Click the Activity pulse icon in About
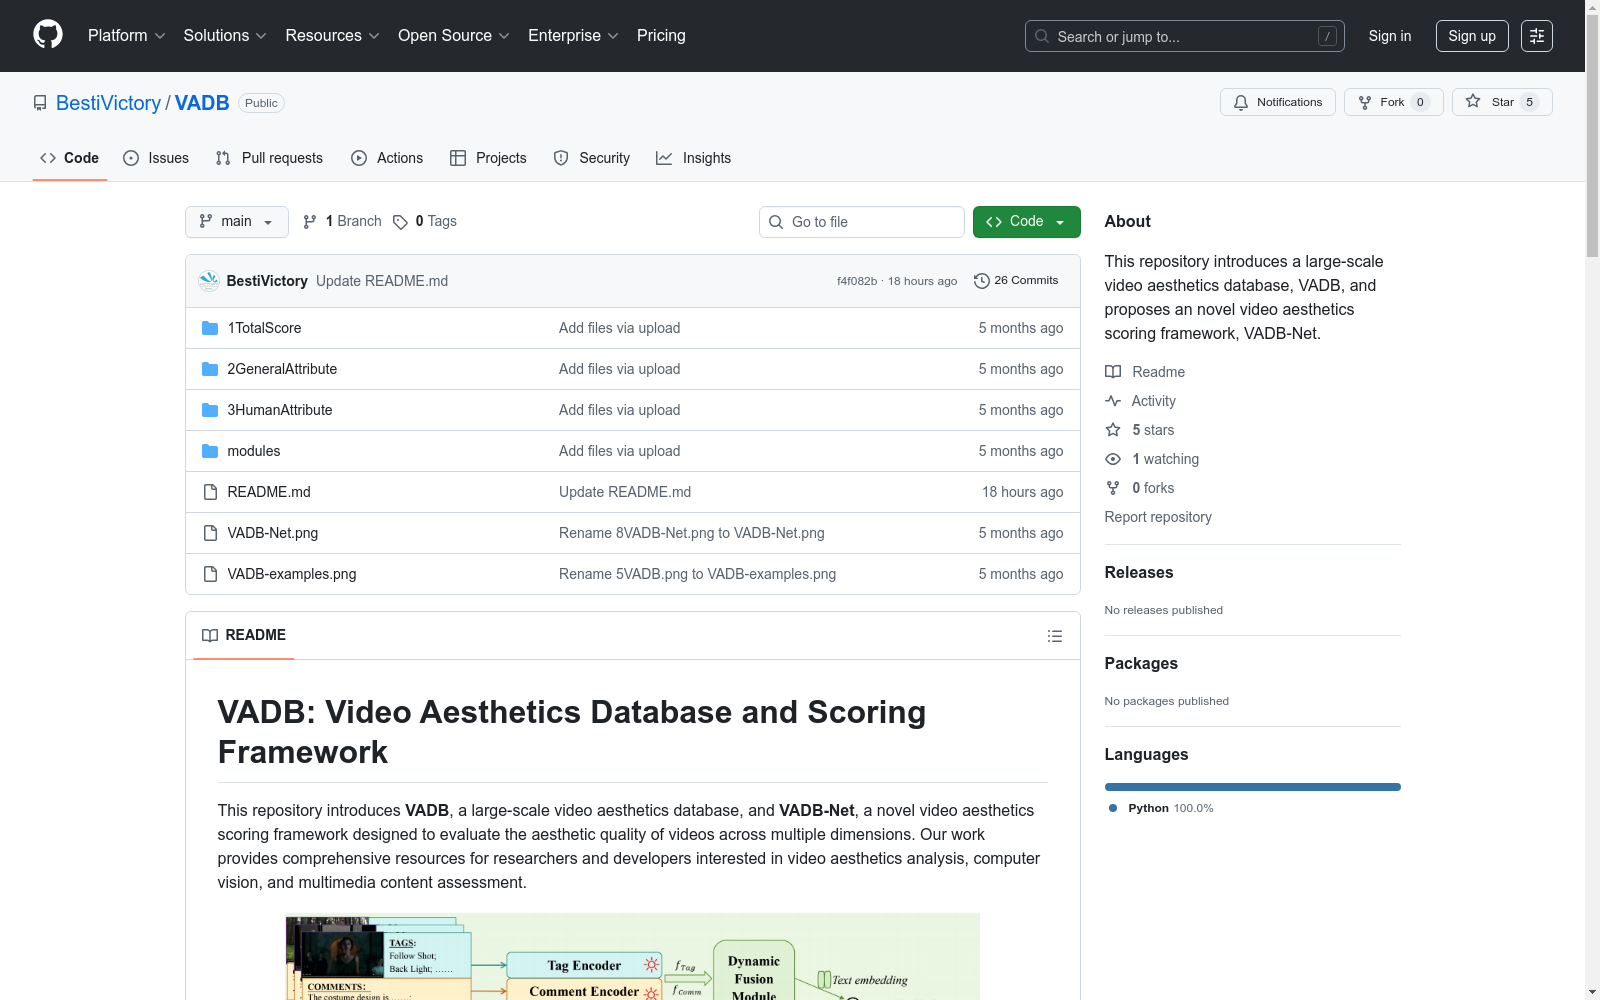 1113,401
